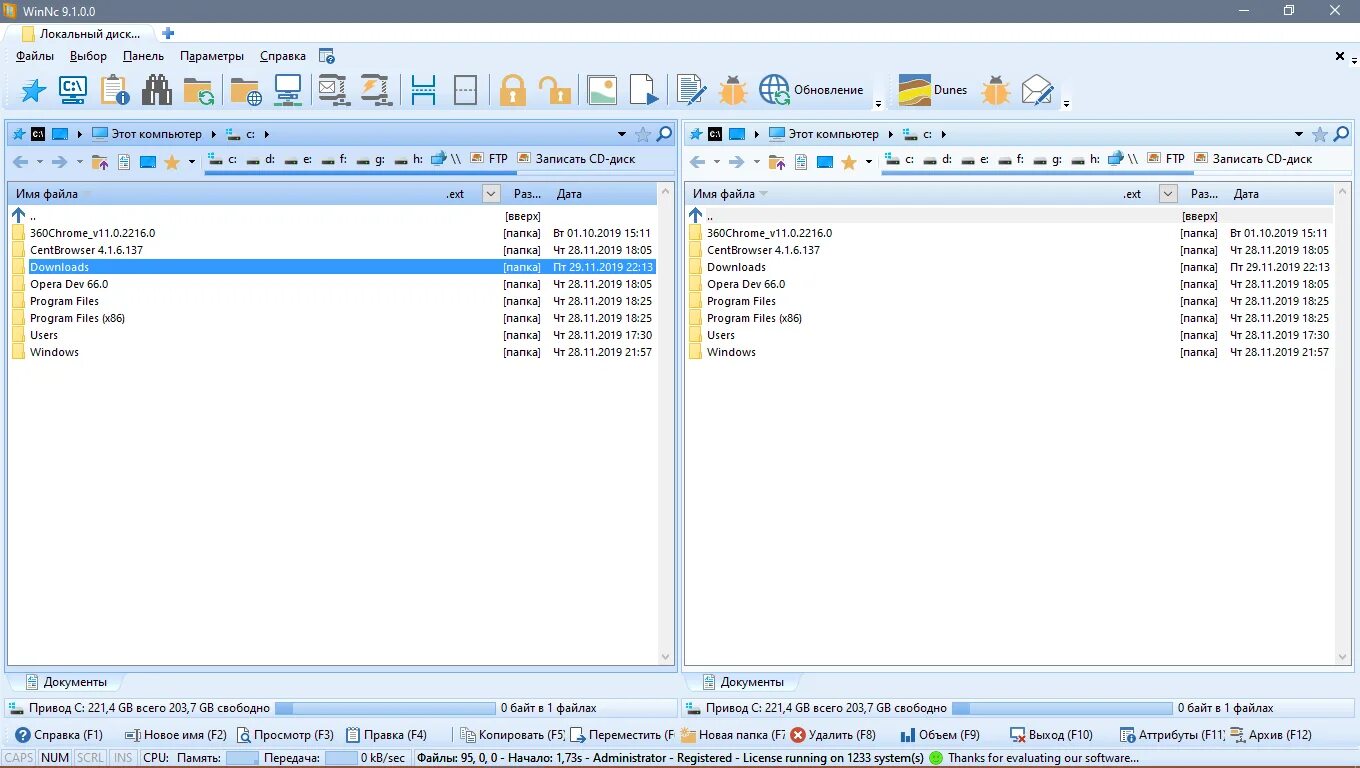Open toolbar overflow arrow after the mail icon
Screen dimensions: 1360x768
pyautogui.click(x=1067, y=103)
